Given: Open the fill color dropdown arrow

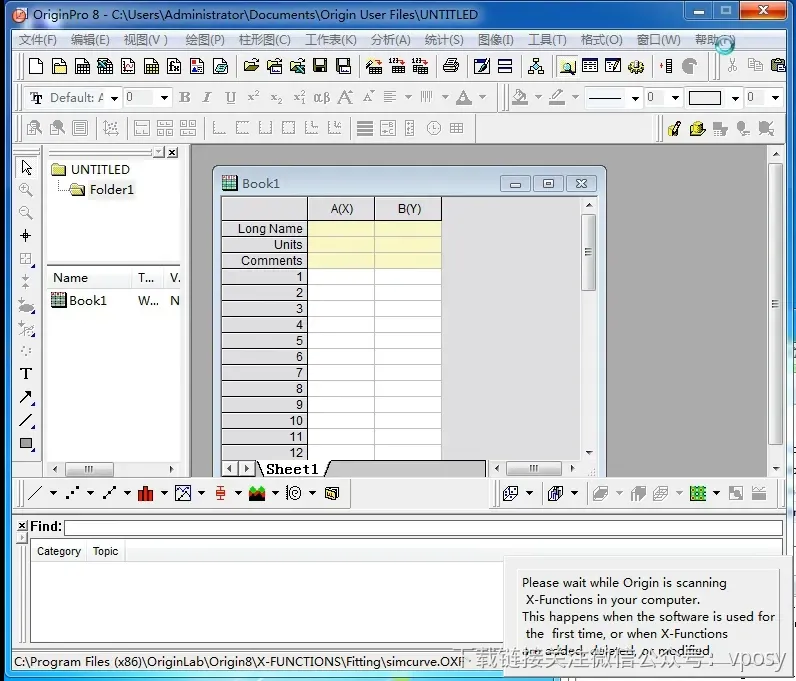Looking at the screenshot, I should 538,97.
